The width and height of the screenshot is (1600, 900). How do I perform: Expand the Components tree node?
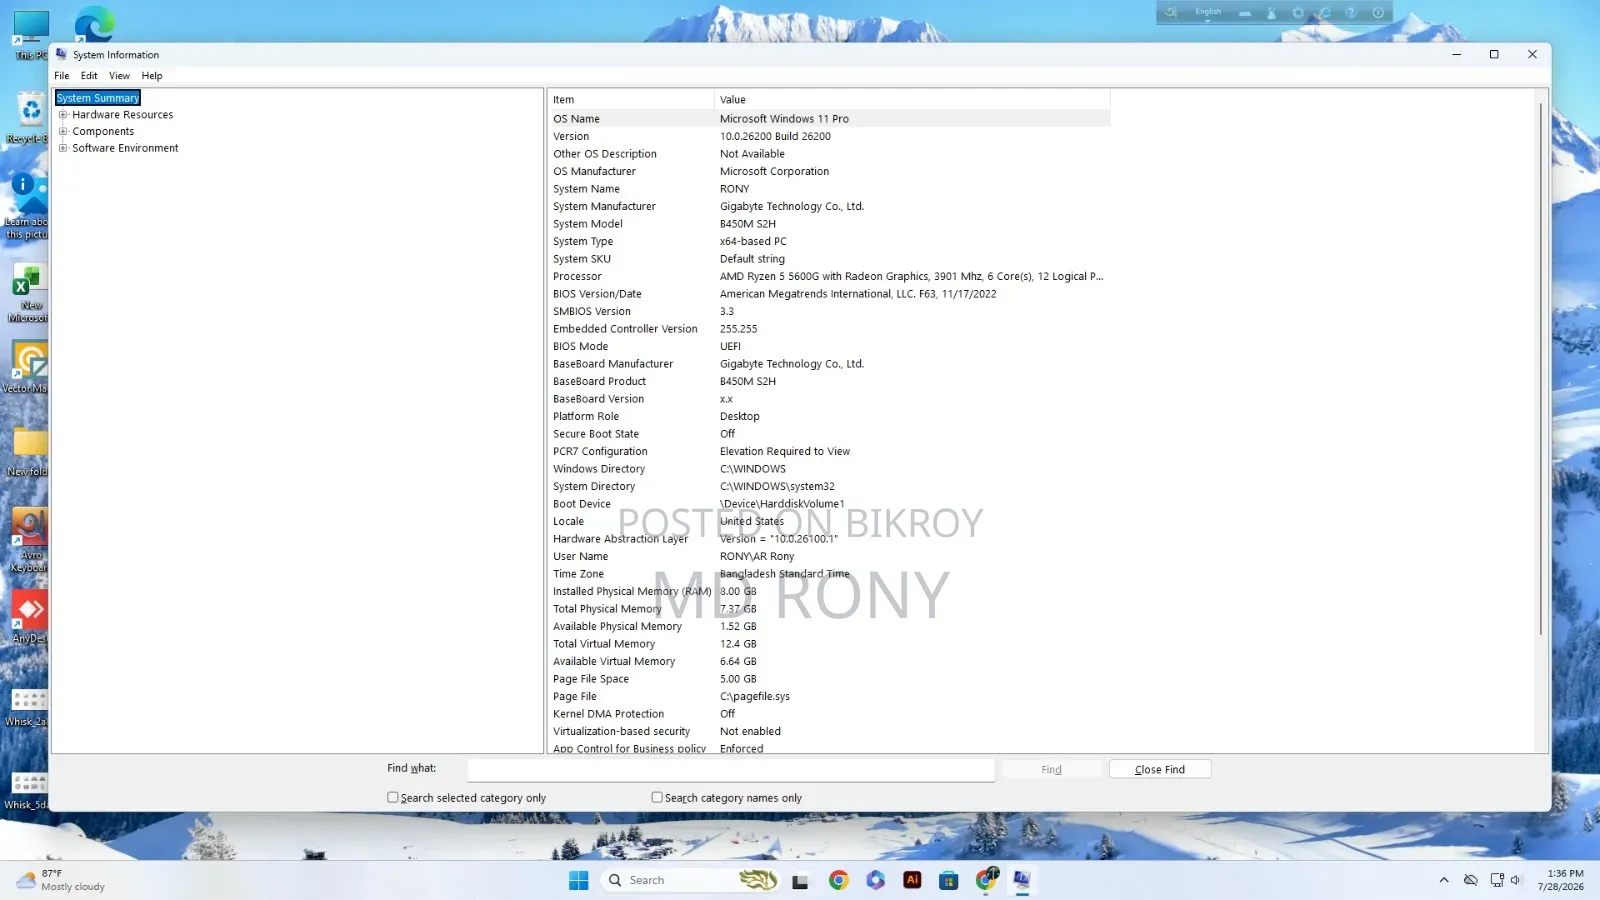point(63,132)
